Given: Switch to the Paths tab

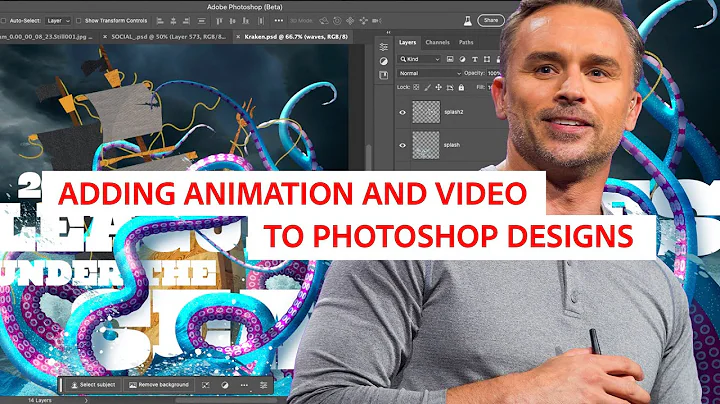Looking at the screenshot, I should [466, 42].
